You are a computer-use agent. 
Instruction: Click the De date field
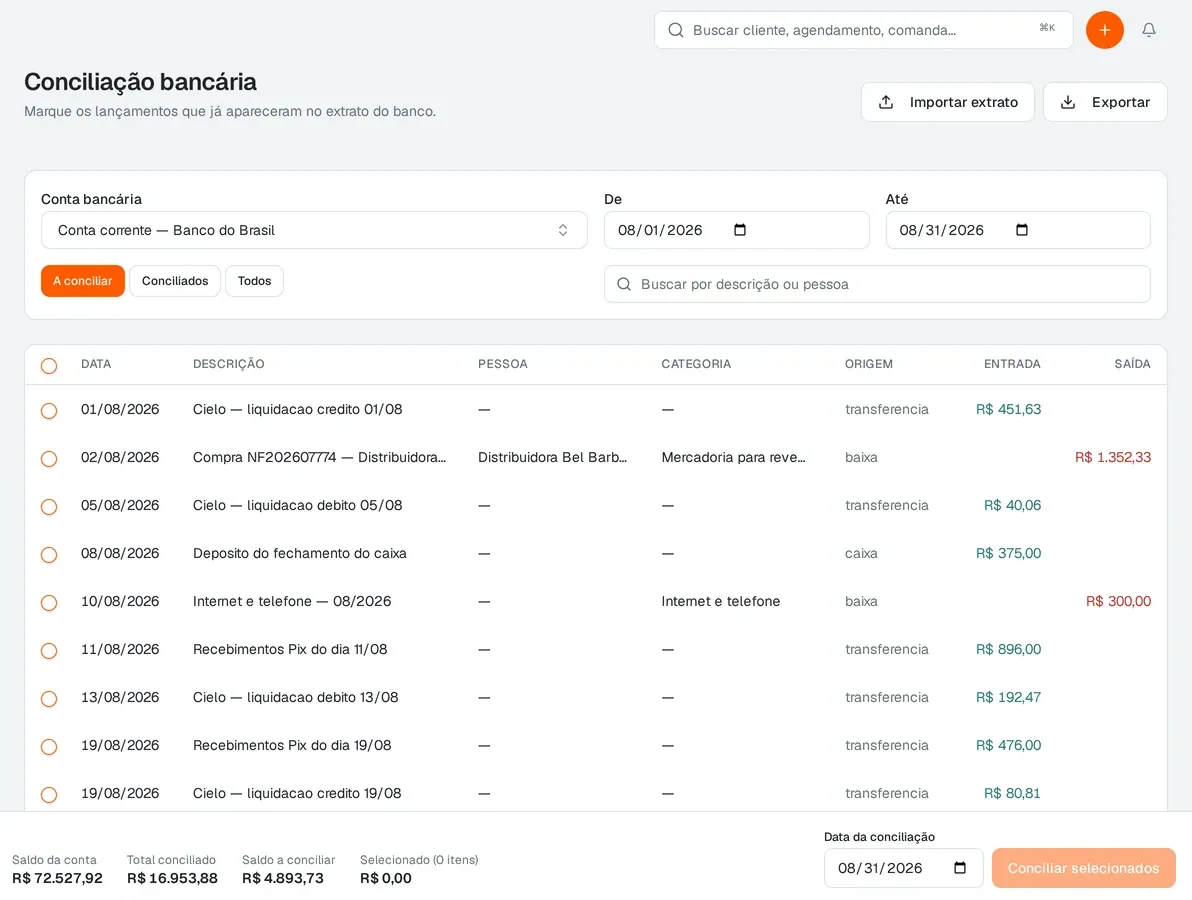[736, 230]
